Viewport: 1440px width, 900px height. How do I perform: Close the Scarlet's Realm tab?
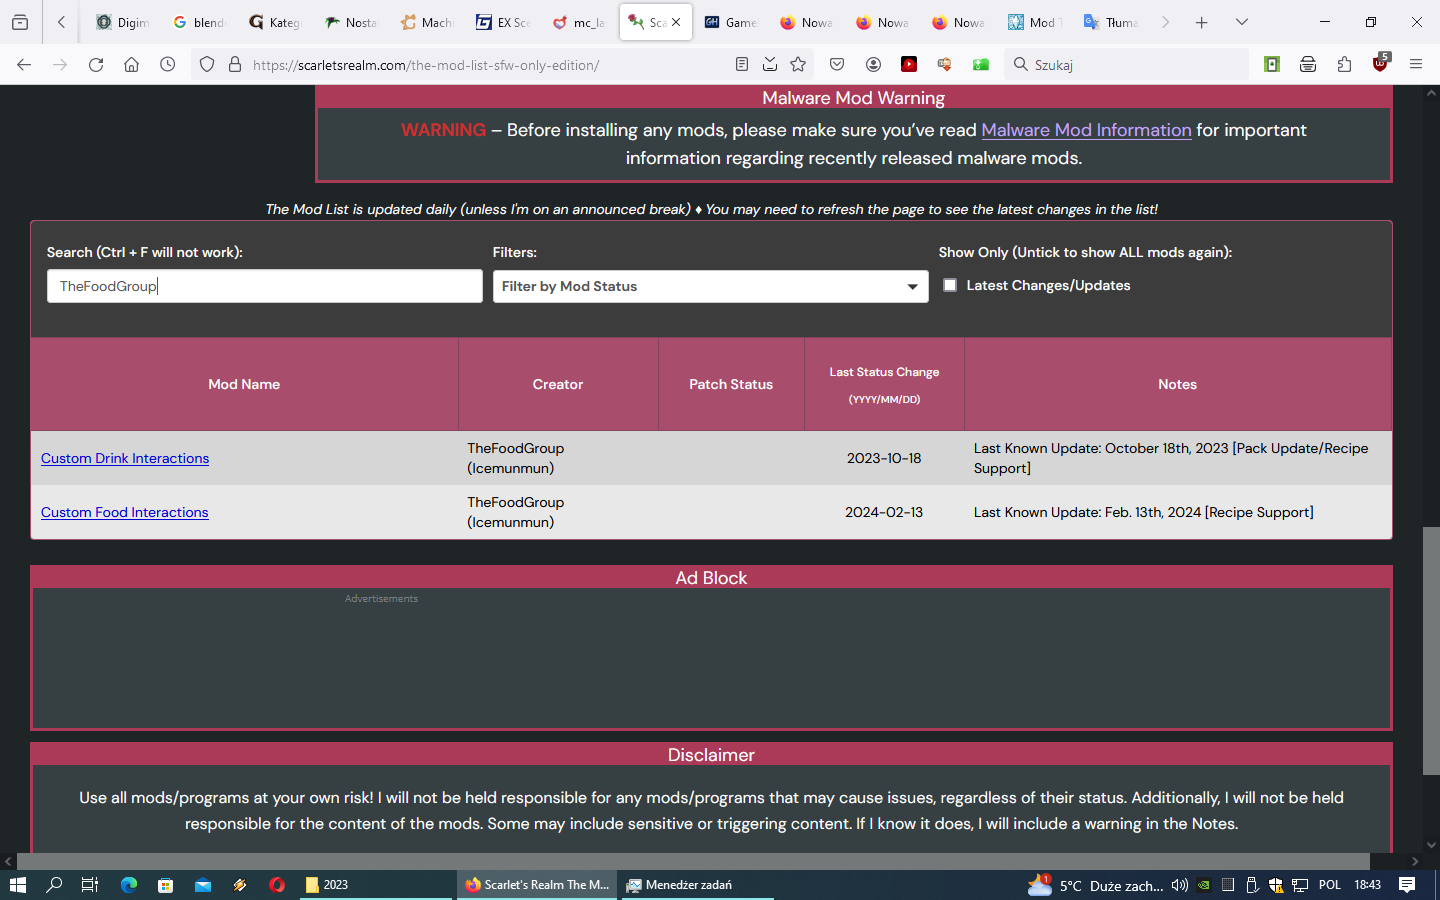(x=676, y=22)
